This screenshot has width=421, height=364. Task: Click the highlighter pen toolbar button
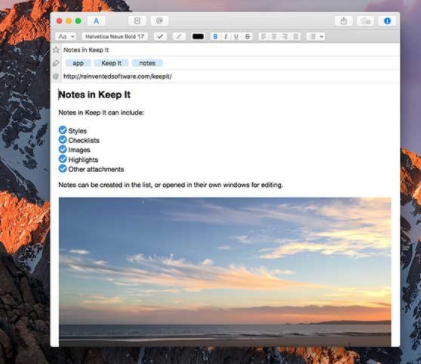tap(179, 37)
